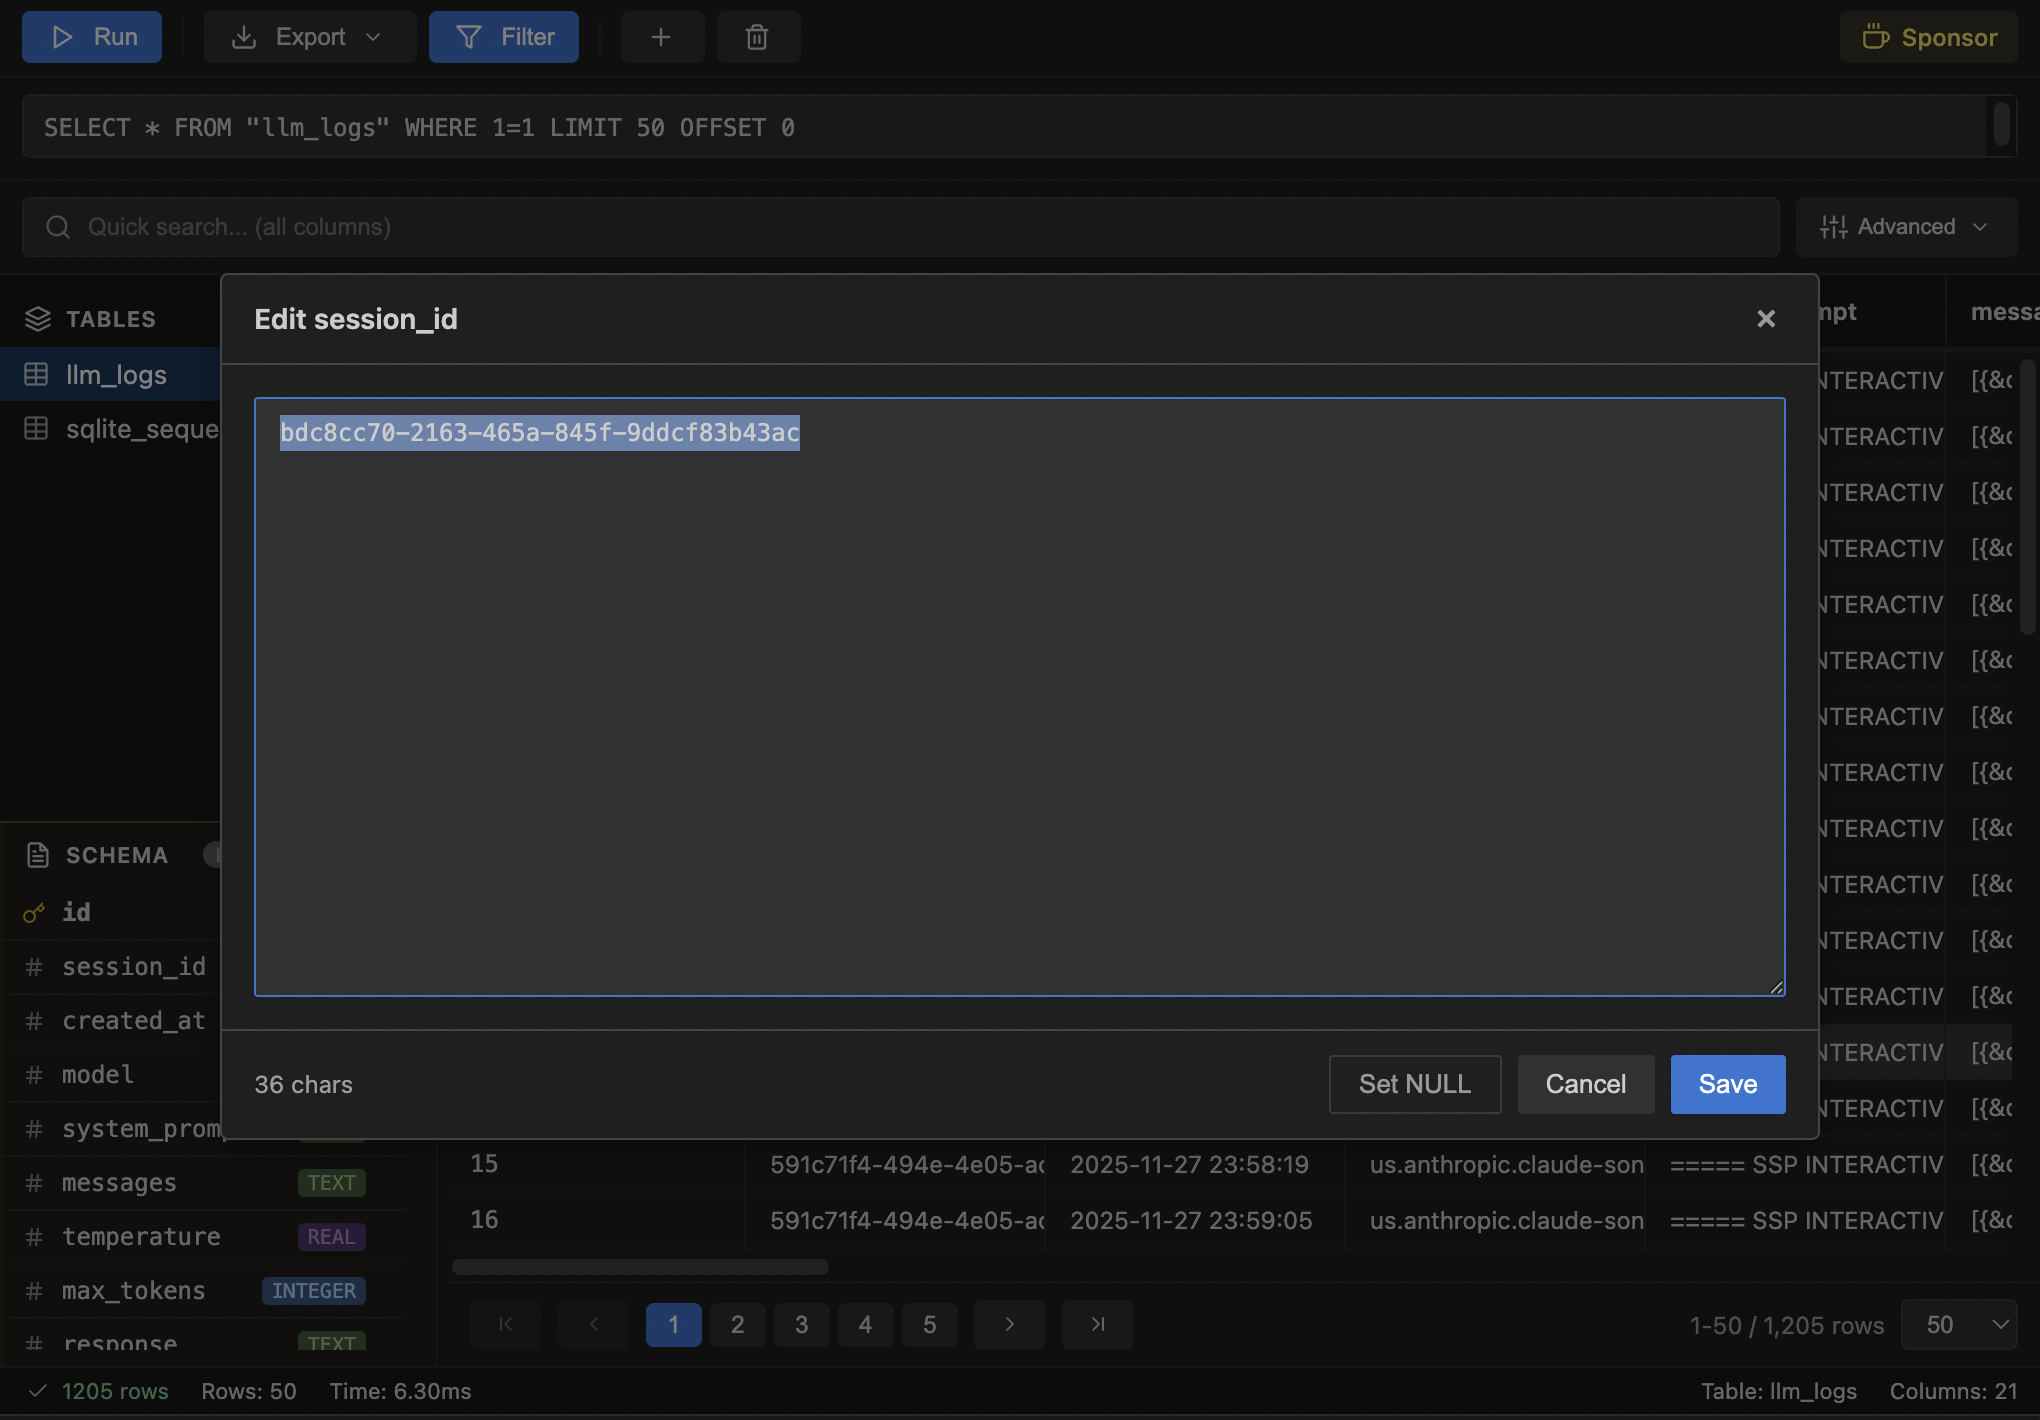The height and width of the screenshot is (1420, 2040).
Task: Click the plus add row icon
Action: [661, 37]
